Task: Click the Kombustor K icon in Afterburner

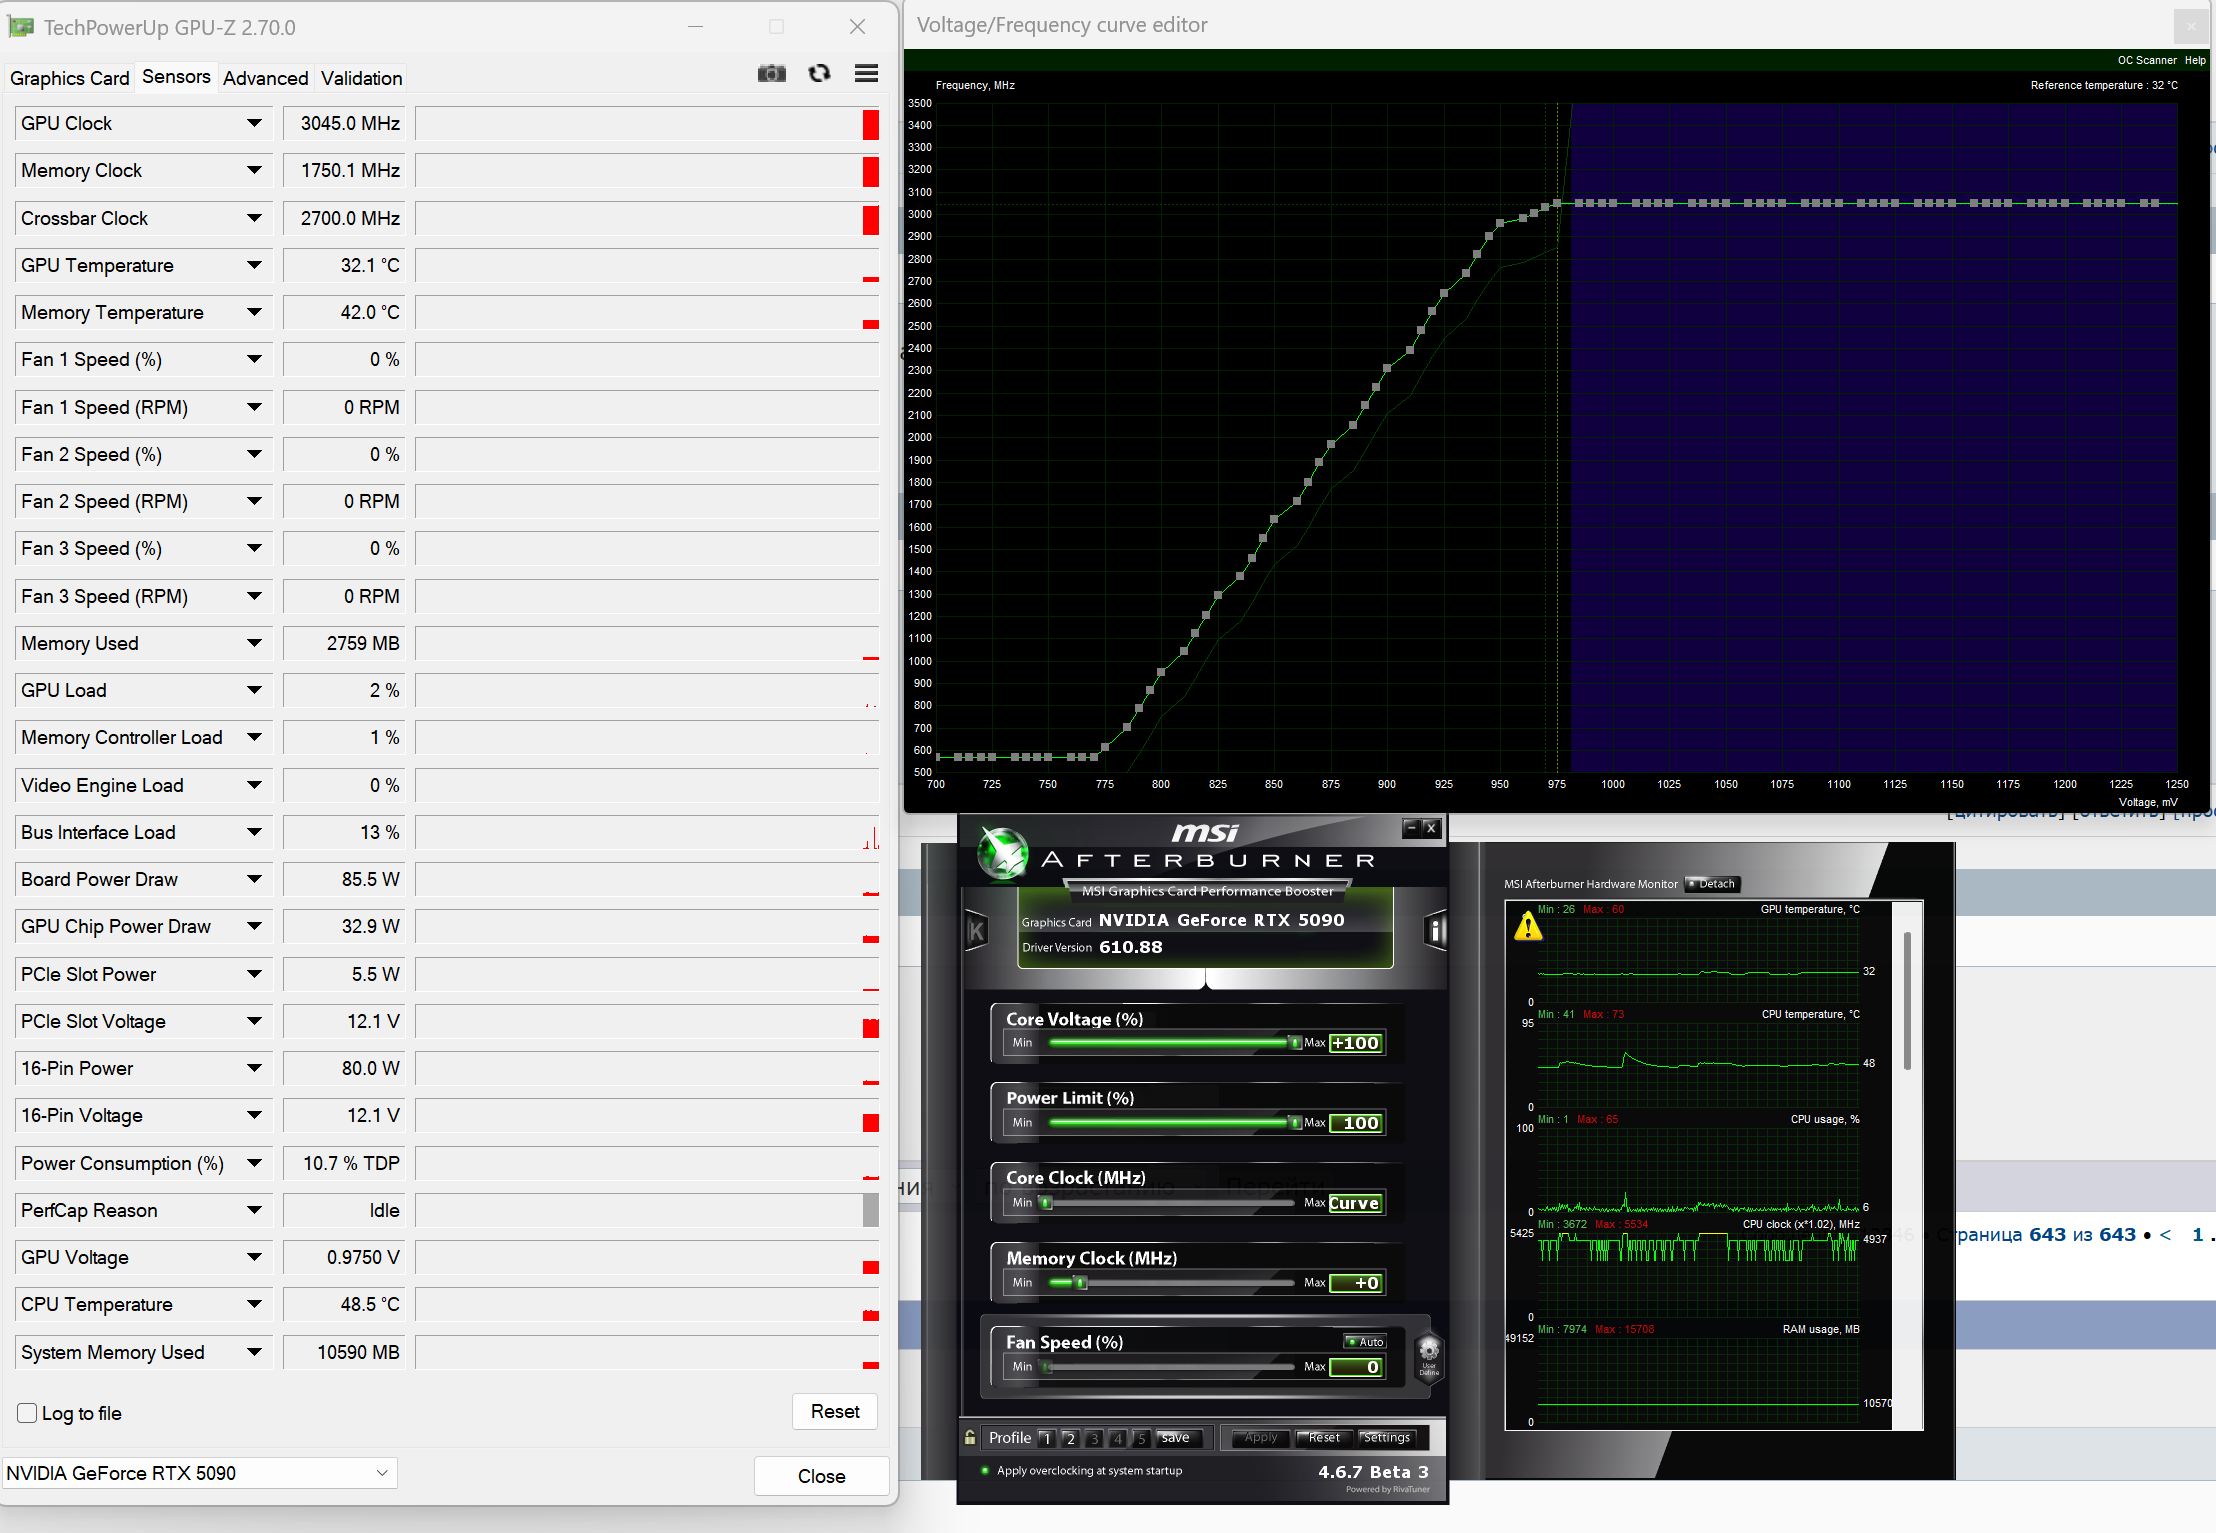Action: coord(976,931)
